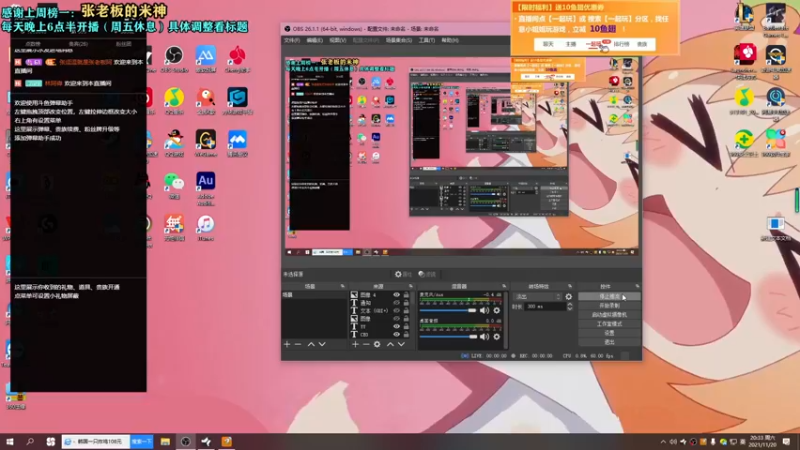
Task: Open the Windows Start menu
Action: (x=10, y=441)
